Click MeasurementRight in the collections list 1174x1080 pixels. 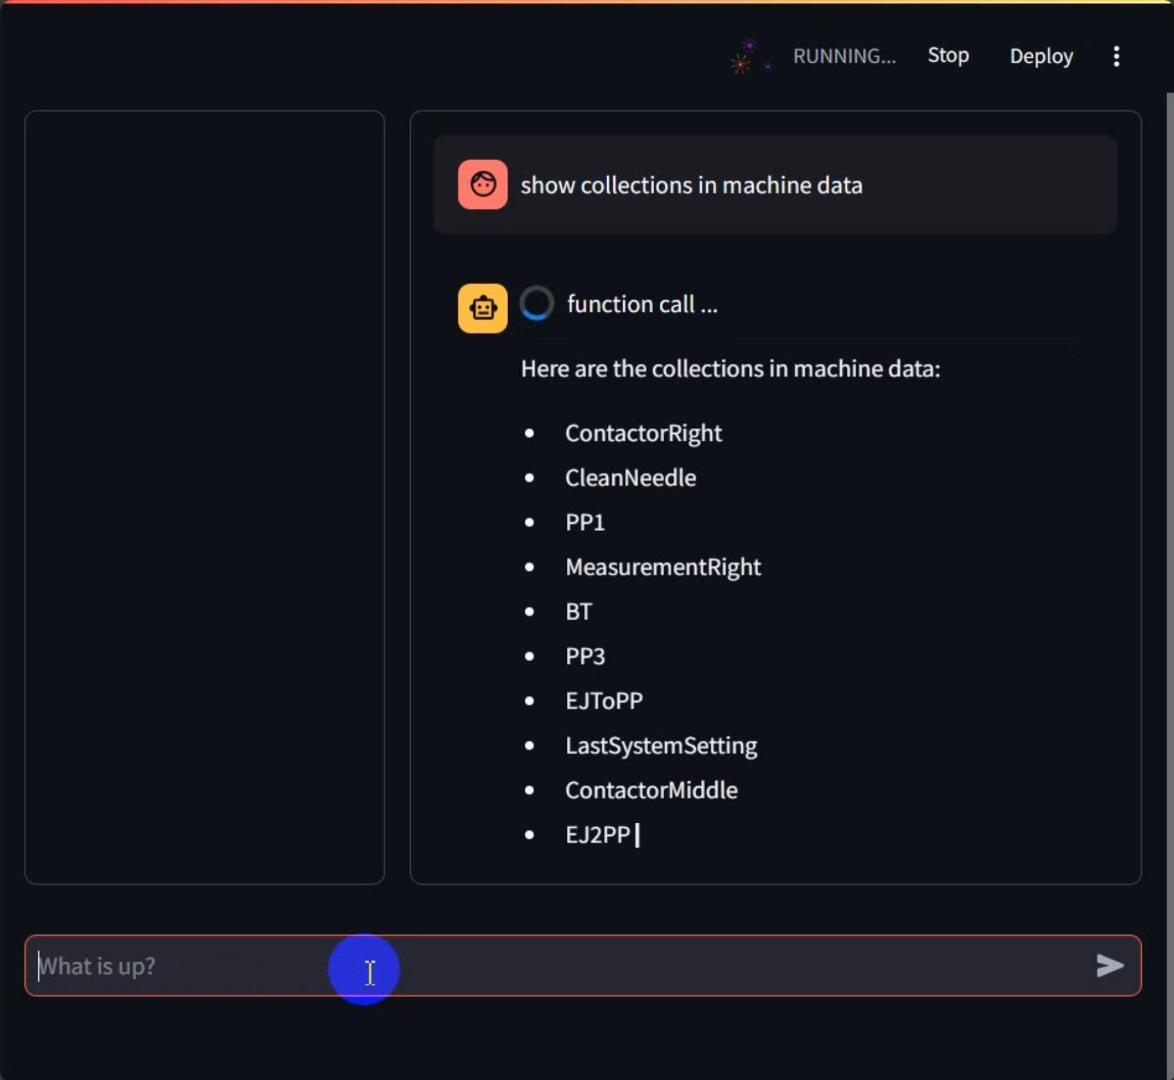663,567
